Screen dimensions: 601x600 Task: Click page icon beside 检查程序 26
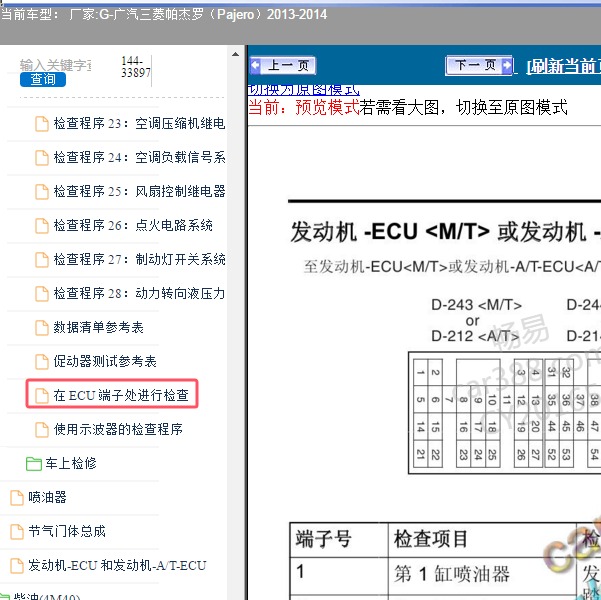(42, 226)
